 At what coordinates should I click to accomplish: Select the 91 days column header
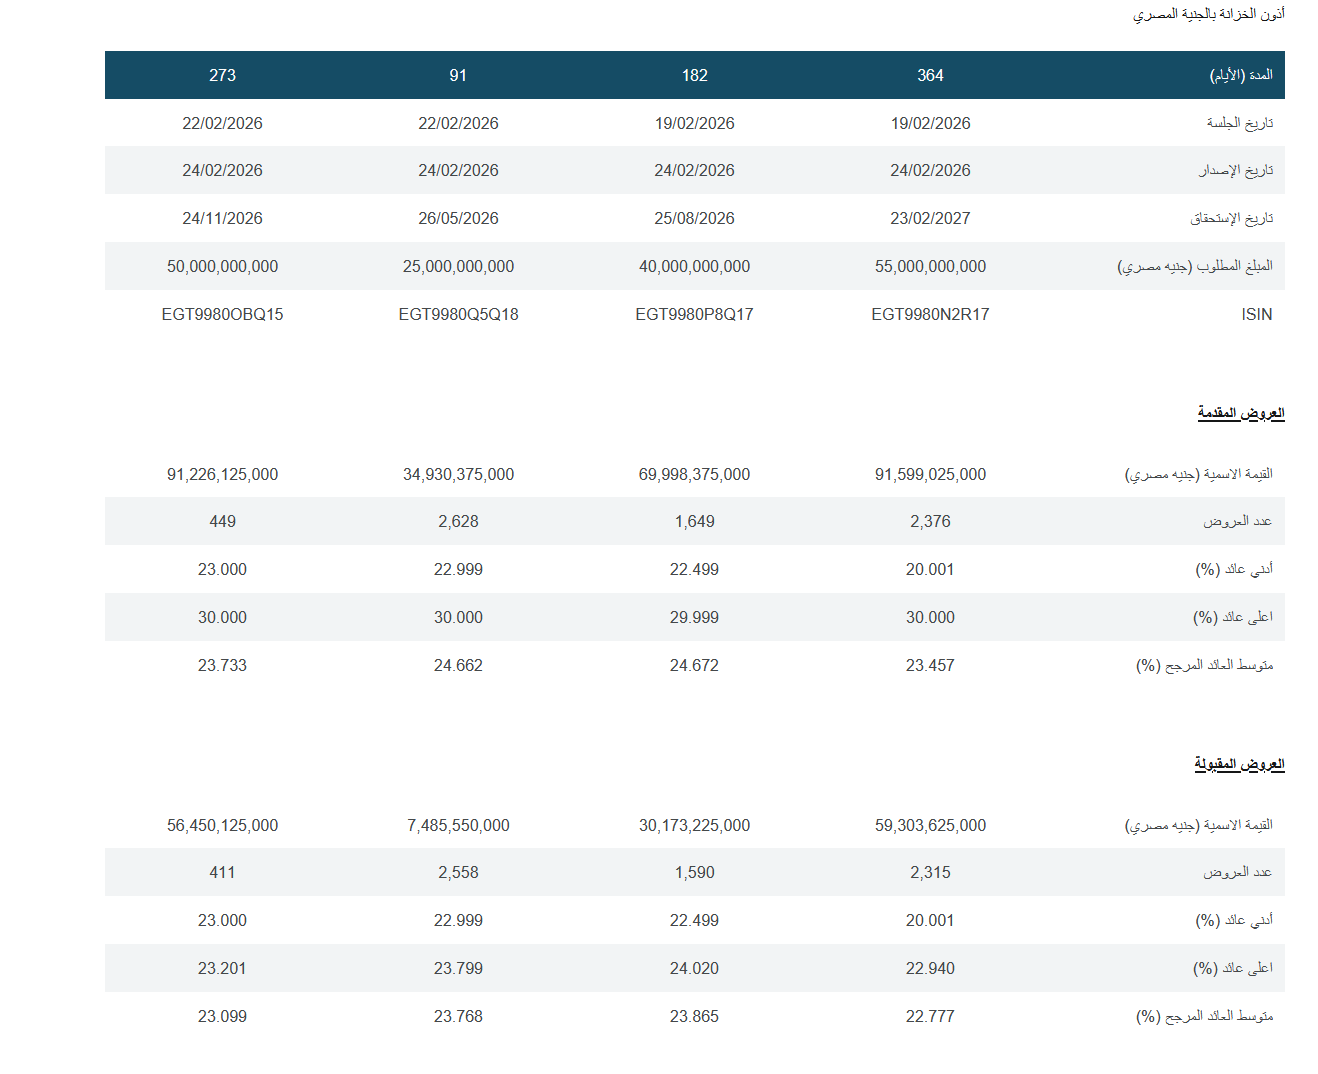coord(458,75)
